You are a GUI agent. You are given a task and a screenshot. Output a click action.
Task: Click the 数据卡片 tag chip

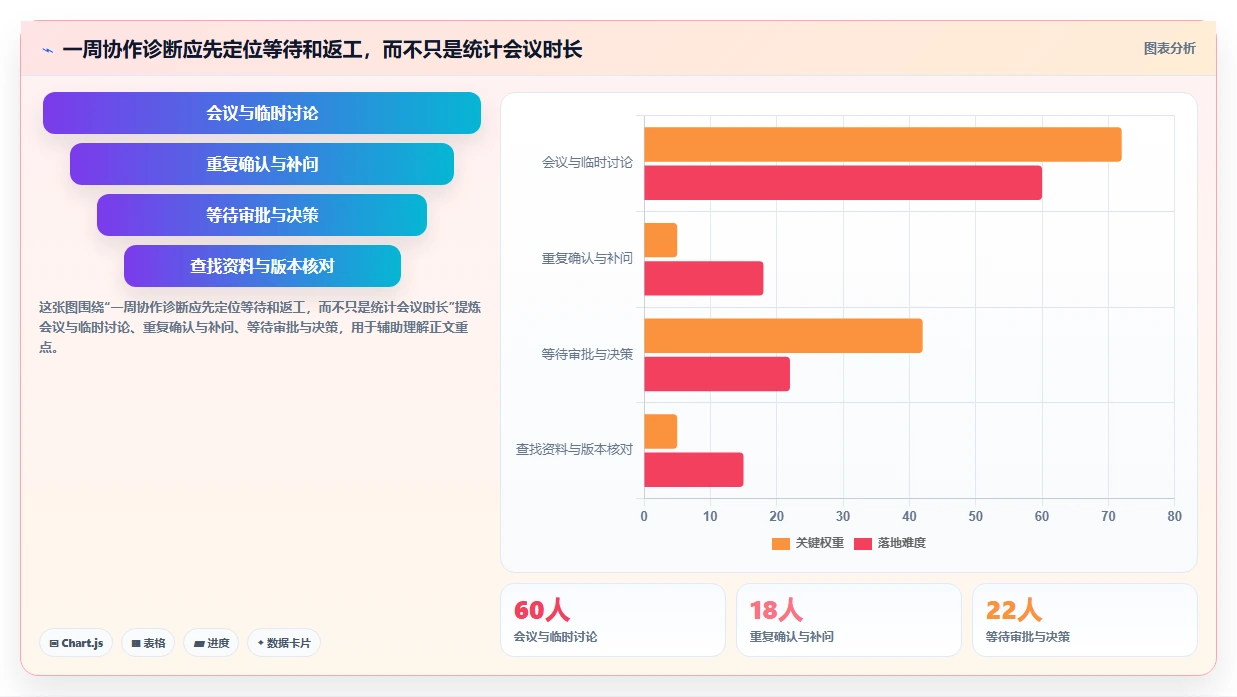(x=284, y=643)
